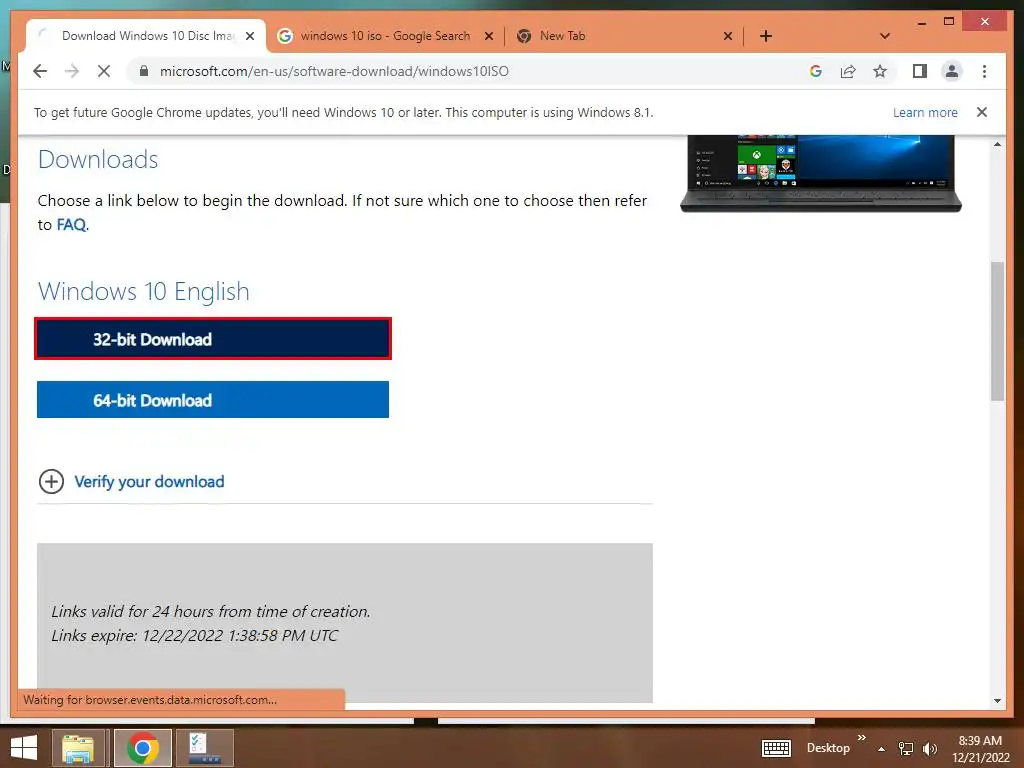Screen dimensions: 1024x768
Task: Click the links expire date text
Action: pyautogui.click(x=195, y=635)
